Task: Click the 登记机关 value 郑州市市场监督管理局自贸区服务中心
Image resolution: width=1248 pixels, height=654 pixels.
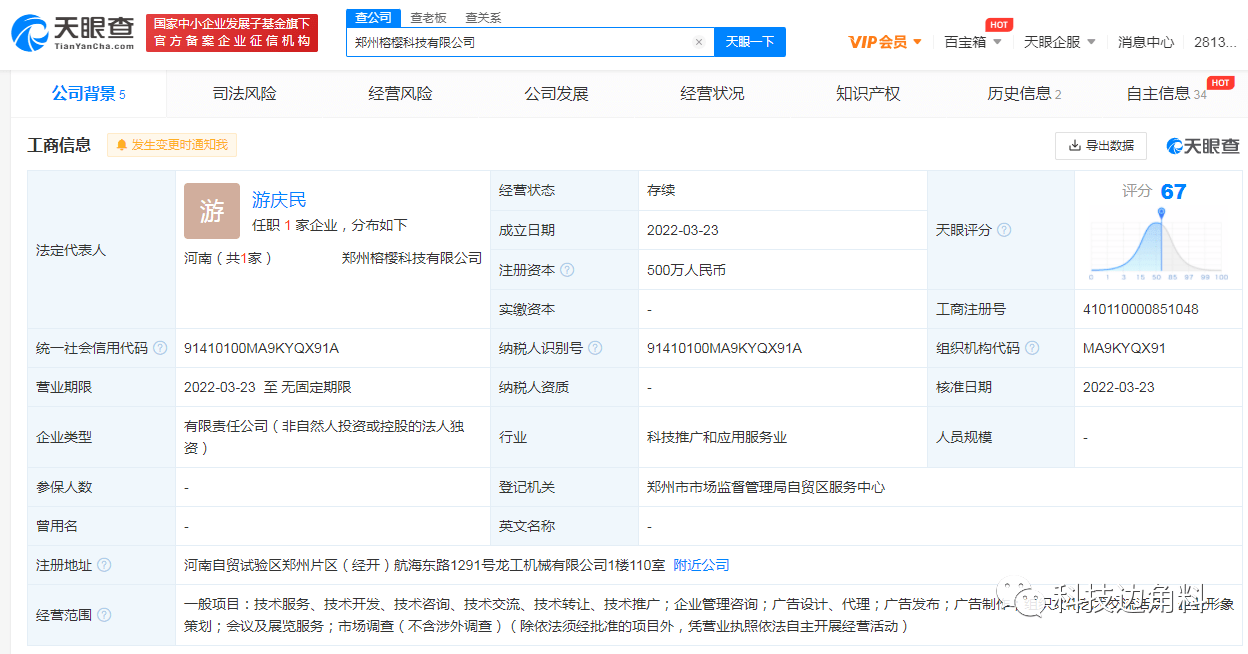Action: pyautogui.click(x=766, y=487)
